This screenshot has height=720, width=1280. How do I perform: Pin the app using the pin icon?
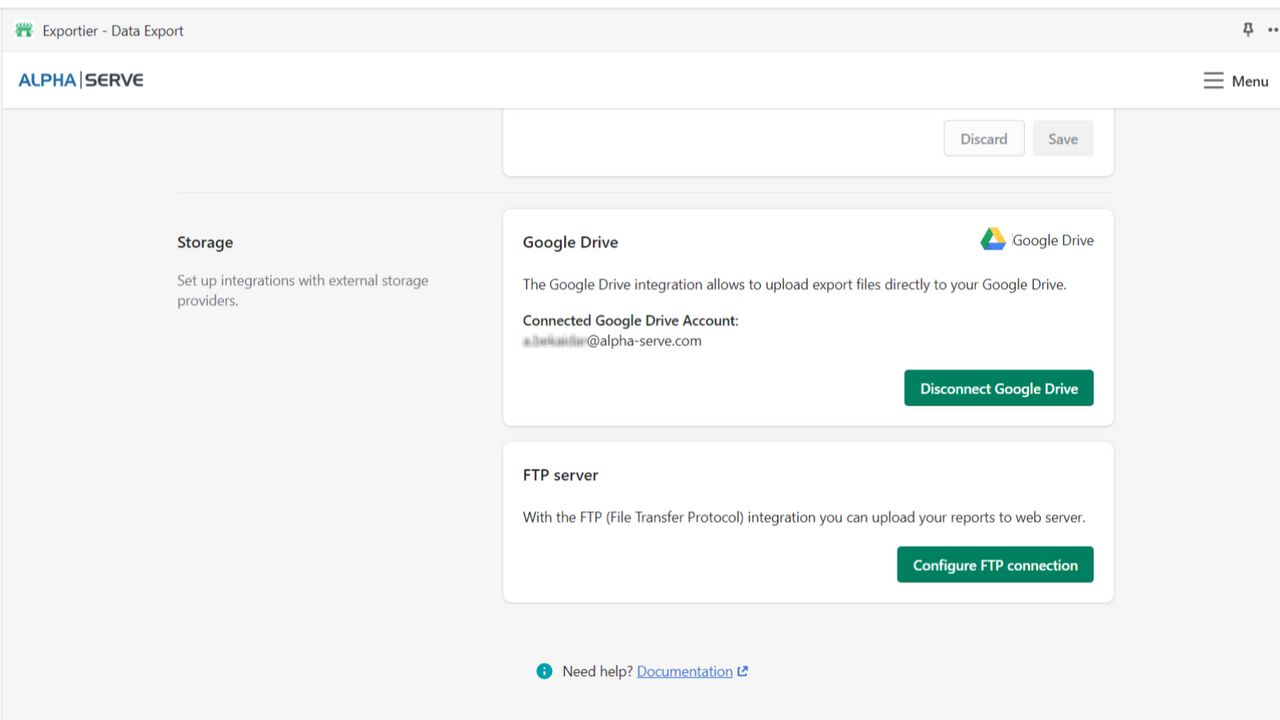1248,30
